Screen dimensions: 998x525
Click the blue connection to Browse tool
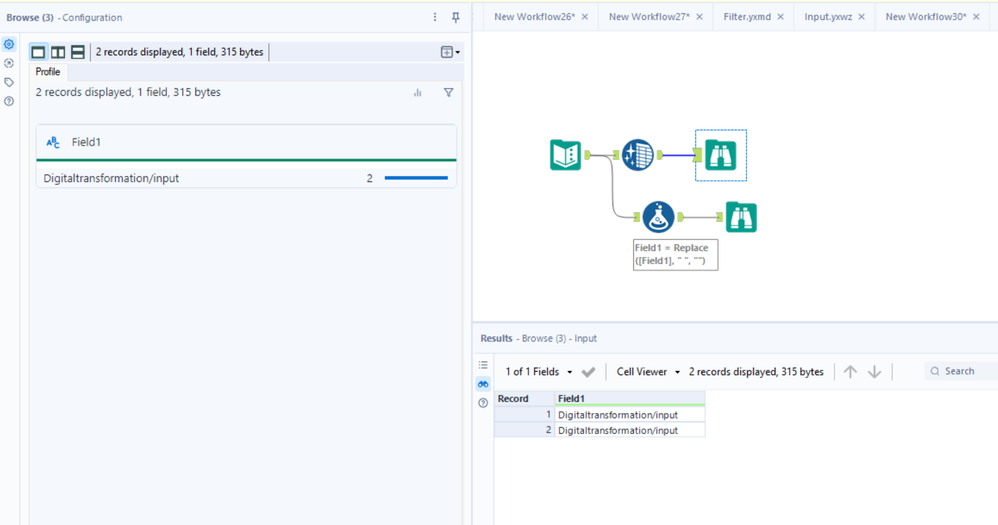tap(678, 155)
